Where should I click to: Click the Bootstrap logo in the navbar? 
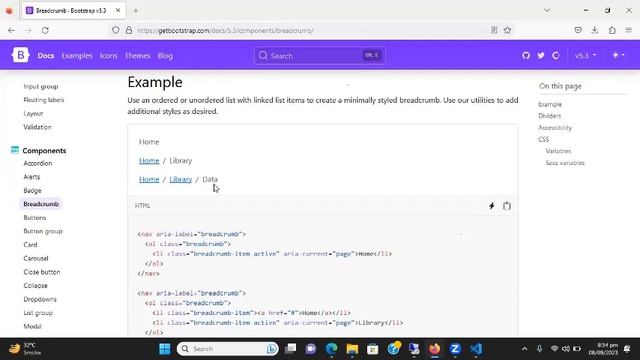tap(20, 55)
